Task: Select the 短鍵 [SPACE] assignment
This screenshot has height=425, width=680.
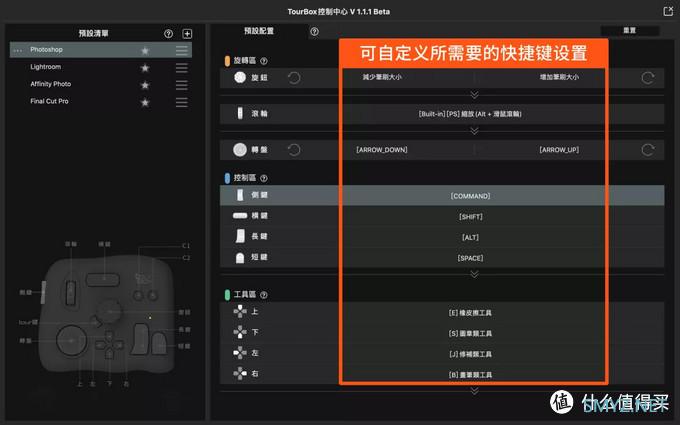Action: (471, 258)
